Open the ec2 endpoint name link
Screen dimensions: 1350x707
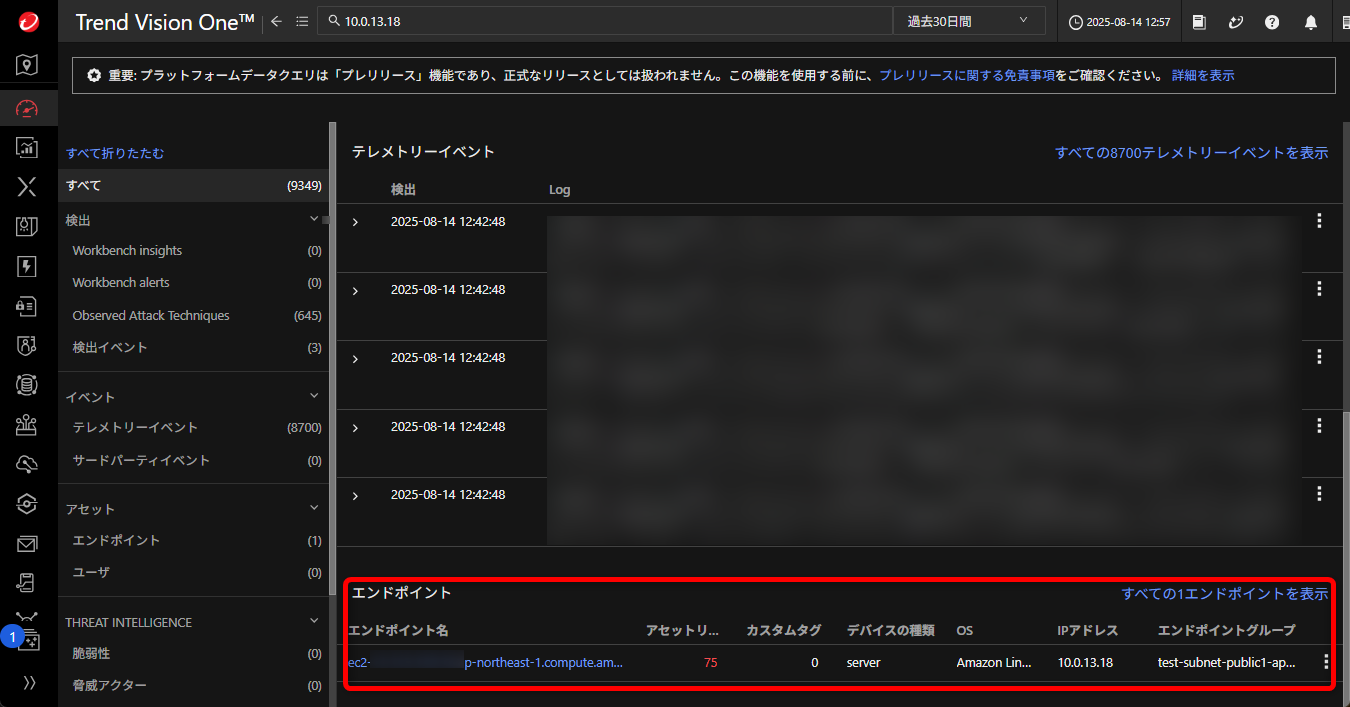click(485, 662)
